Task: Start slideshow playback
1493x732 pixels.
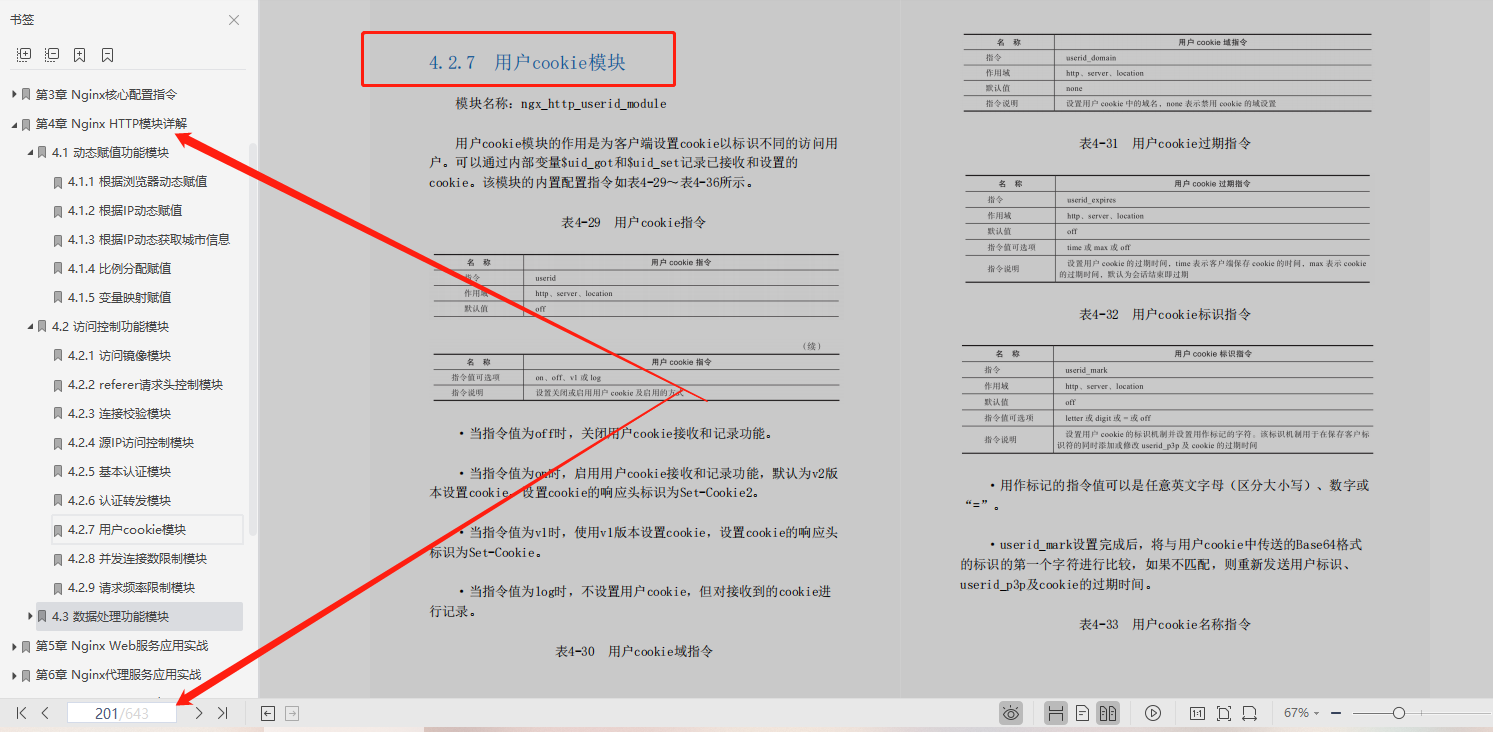Action: [x=1153, y=713]
